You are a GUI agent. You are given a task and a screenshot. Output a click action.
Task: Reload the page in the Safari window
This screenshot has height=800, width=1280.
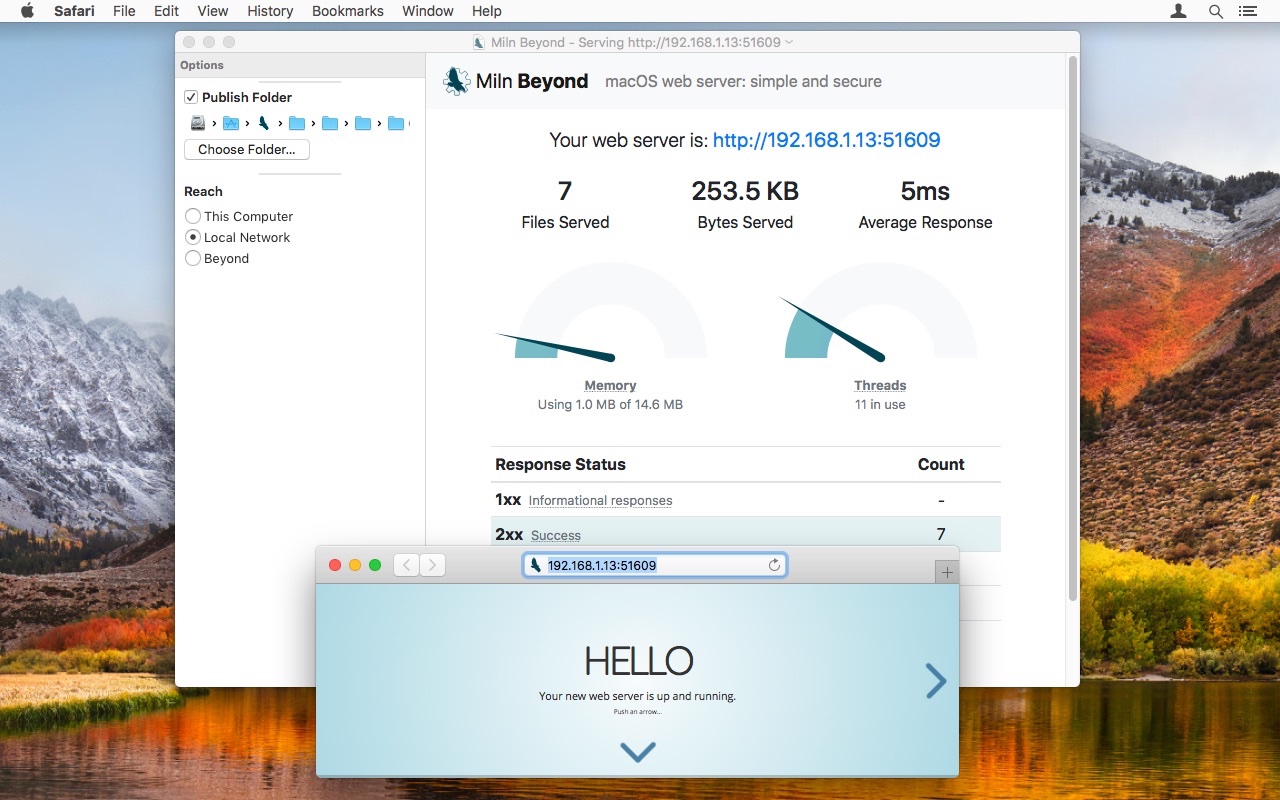point(774,565)
